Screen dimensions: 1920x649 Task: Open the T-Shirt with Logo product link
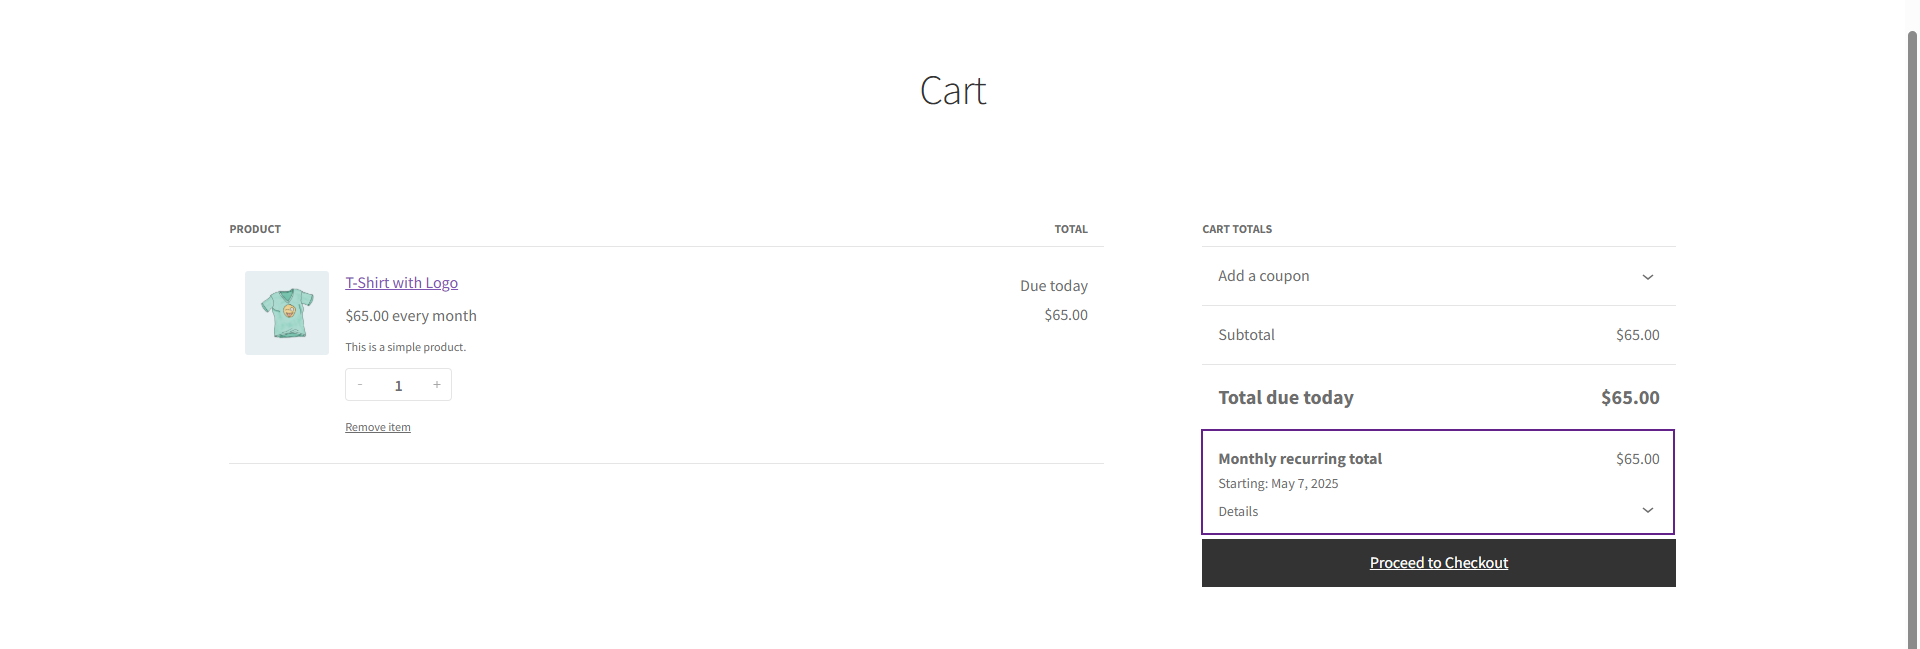point(401,283)
